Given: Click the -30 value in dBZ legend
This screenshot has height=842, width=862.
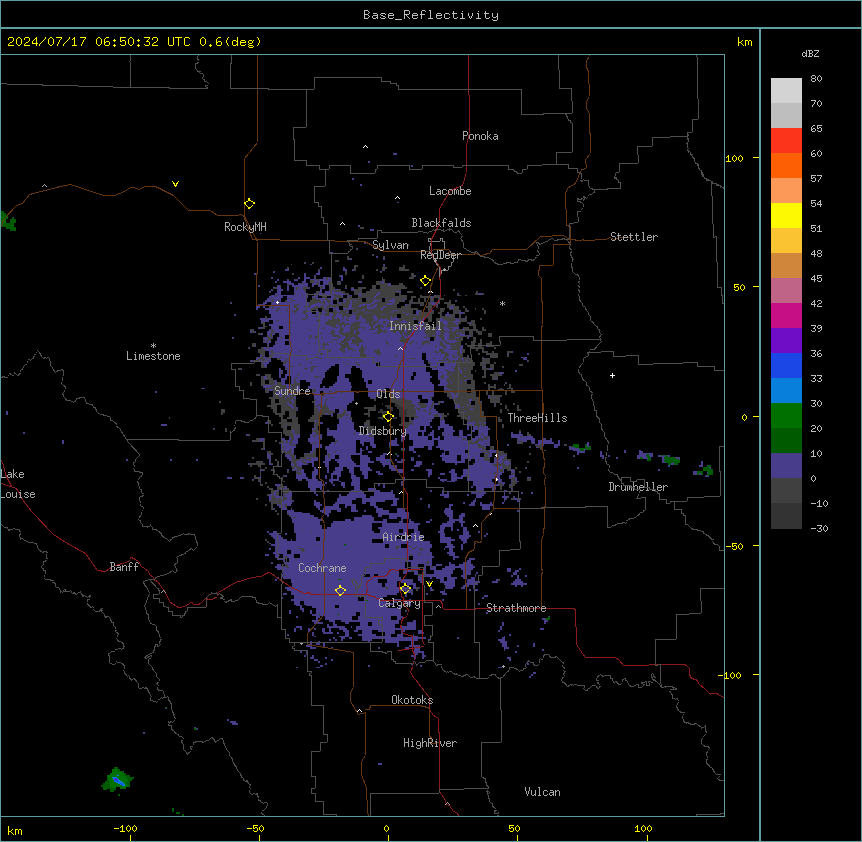Looking at the screenshot, I should 819,528.
